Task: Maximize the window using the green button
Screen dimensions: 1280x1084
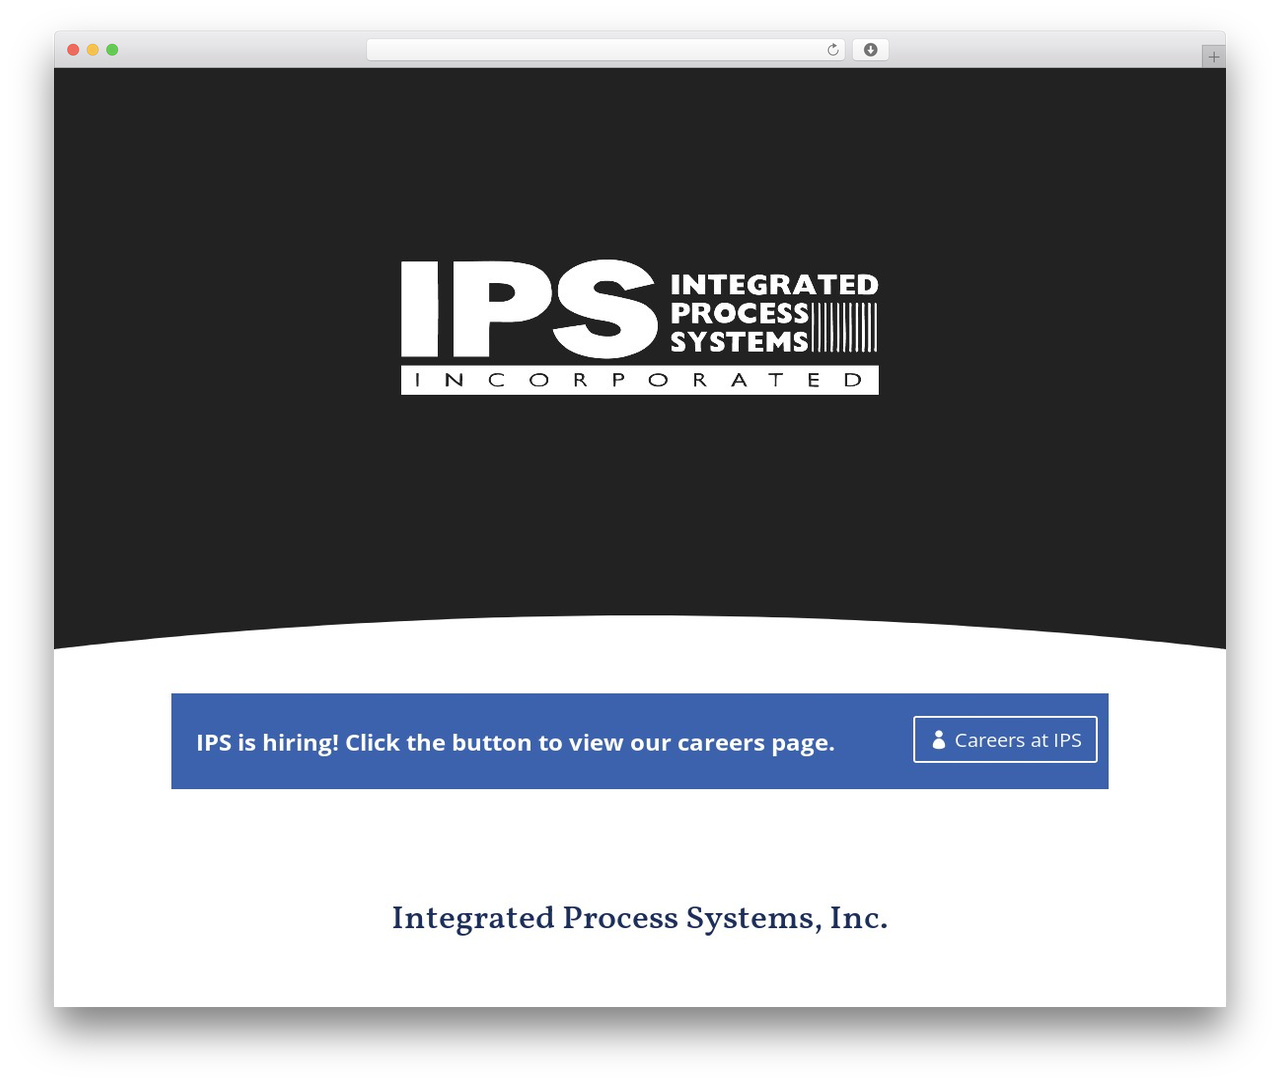Action: (x=112, y=50)
